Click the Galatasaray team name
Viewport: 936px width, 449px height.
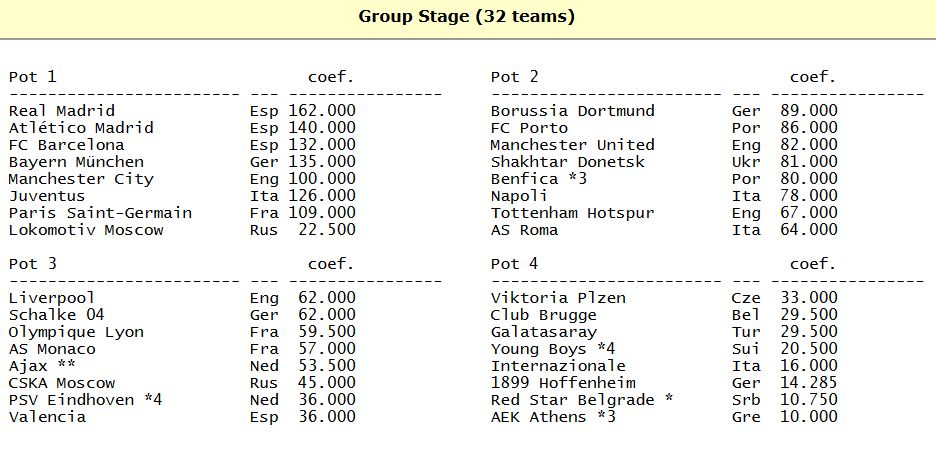click(544, 332)
